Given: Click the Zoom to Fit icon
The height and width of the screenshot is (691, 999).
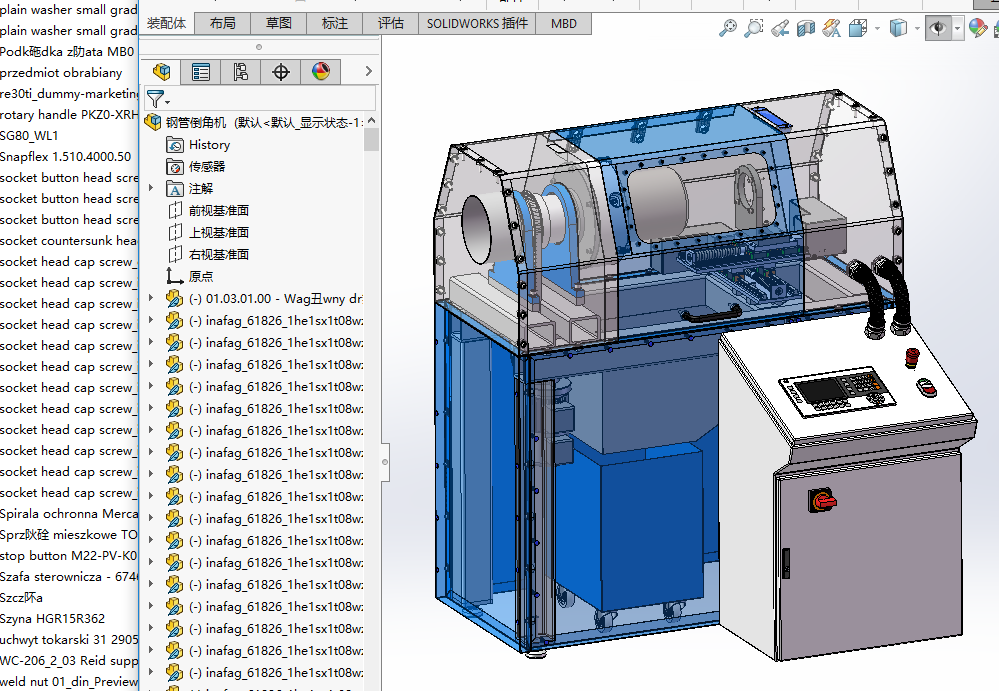Looking at the screenshot, I should (x=728, y=29).
